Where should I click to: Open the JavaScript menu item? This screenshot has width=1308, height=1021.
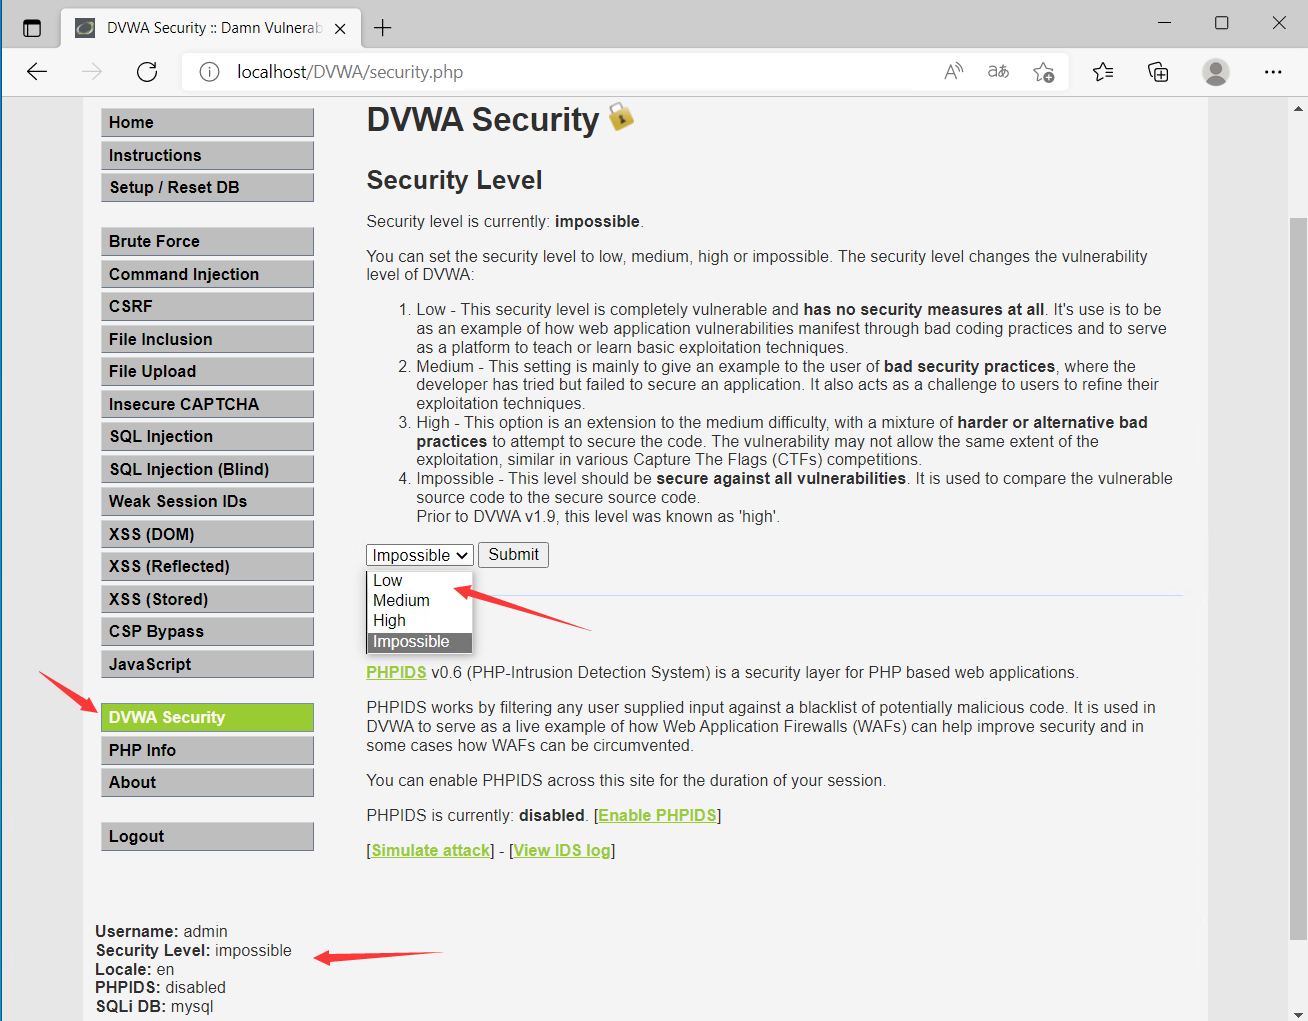(207, 664)
